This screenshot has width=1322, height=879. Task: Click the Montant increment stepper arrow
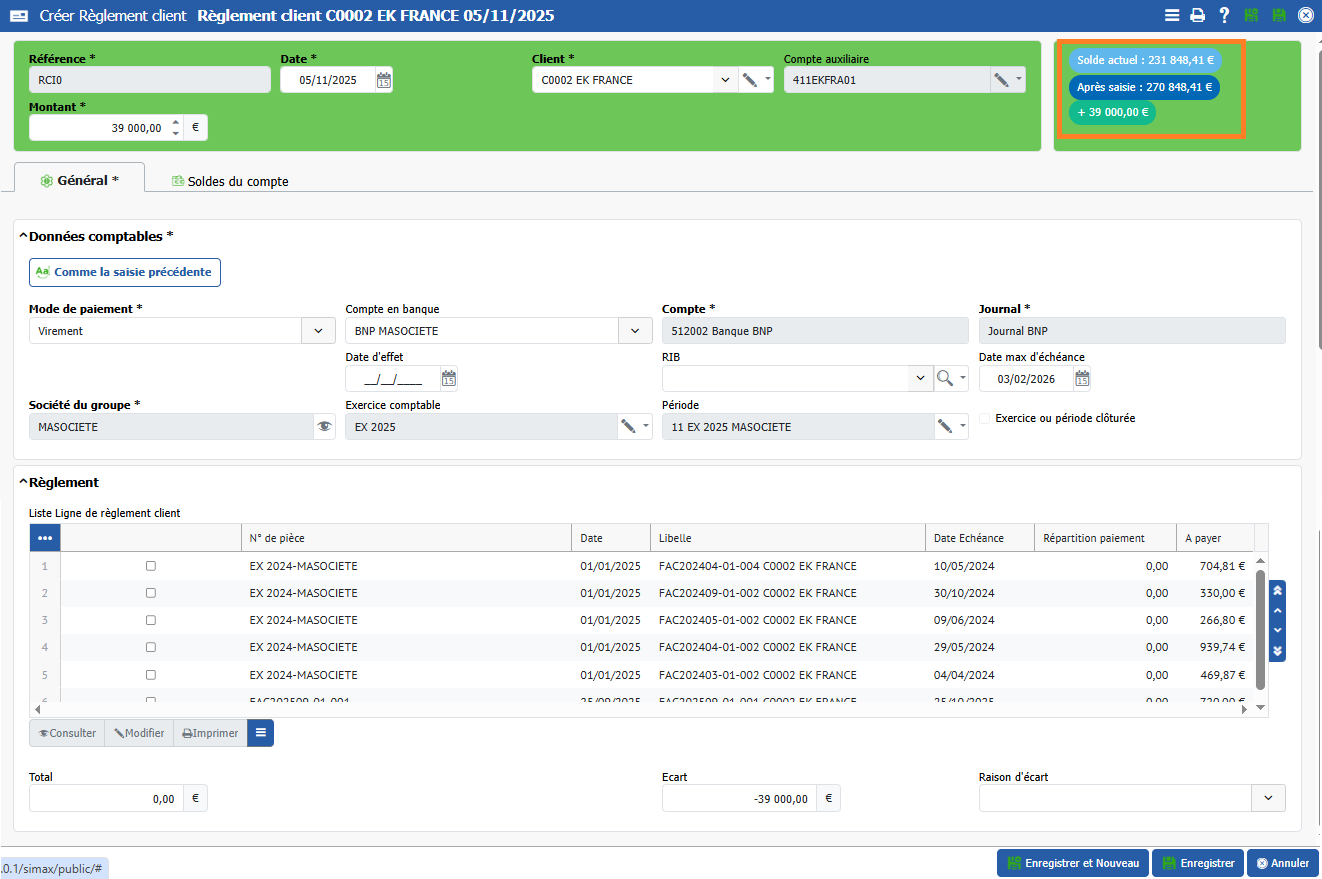[x=176, y=123]
